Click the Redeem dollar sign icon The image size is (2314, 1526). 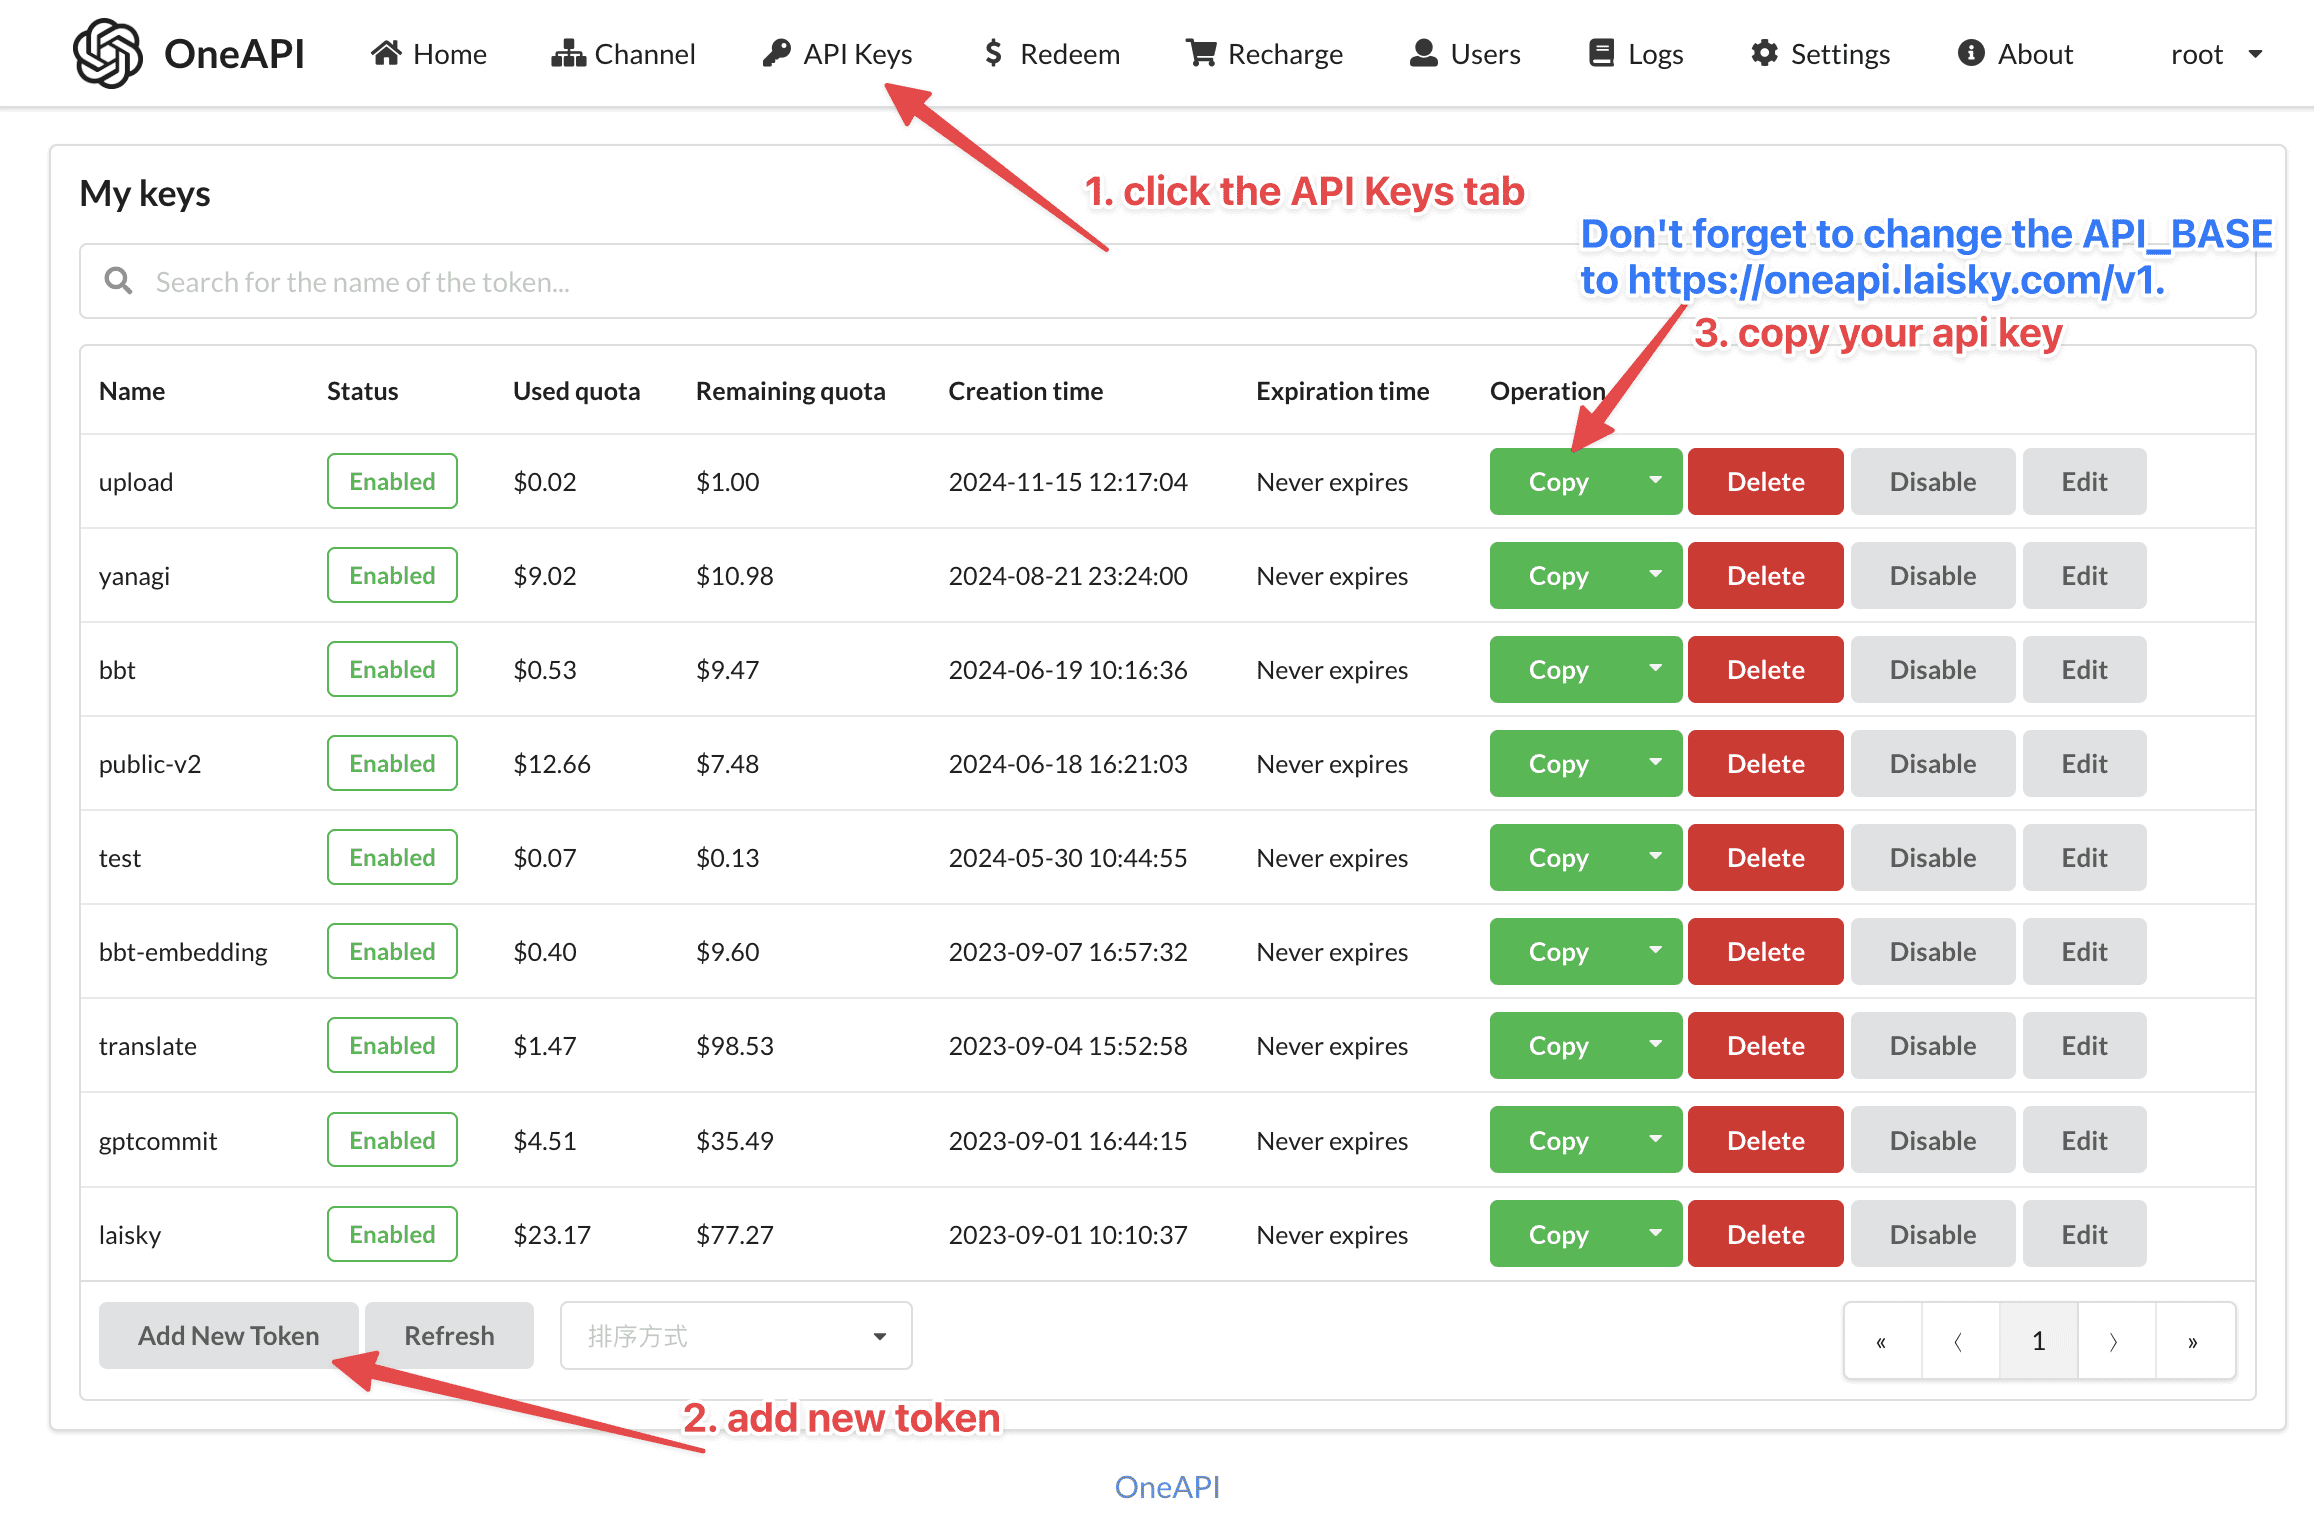(992, 53)
